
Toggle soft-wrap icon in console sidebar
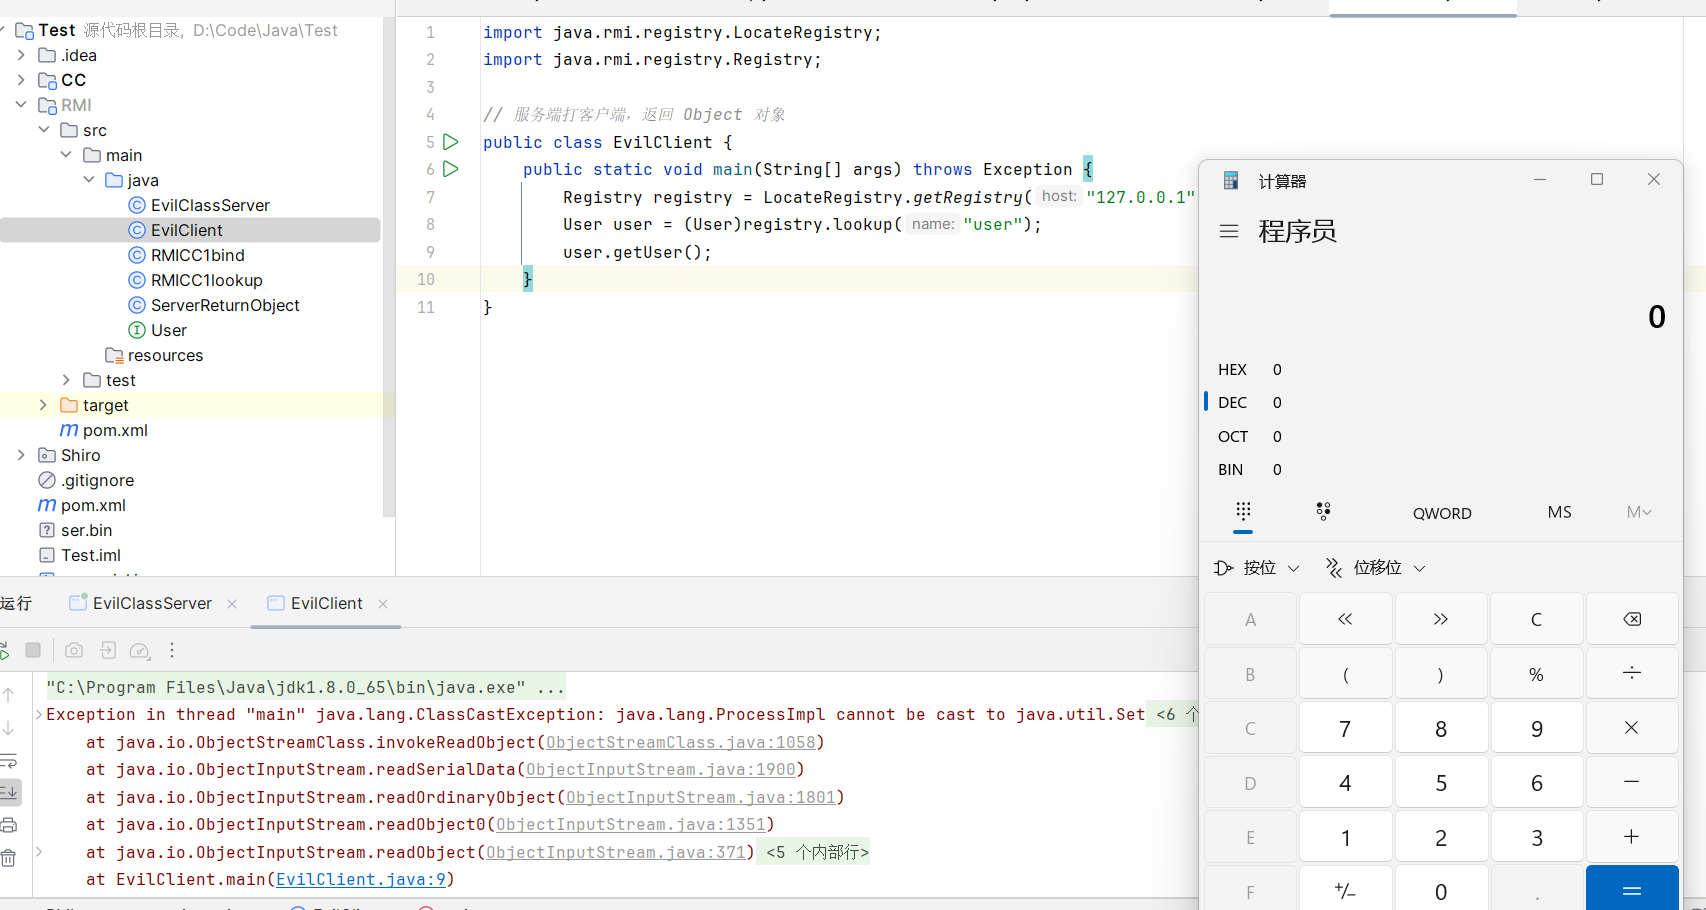tap(9, 761)
